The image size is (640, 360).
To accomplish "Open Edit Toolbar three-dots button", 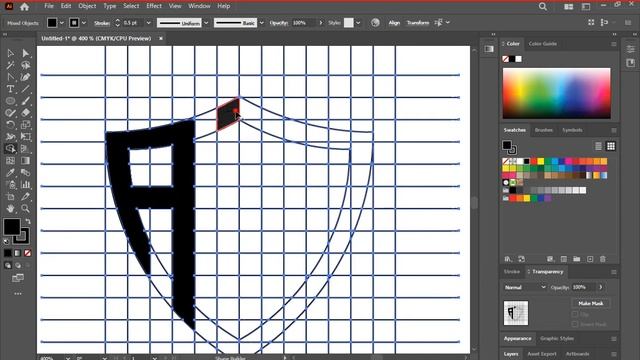I will pyautogui.click(x=18, y=293).
